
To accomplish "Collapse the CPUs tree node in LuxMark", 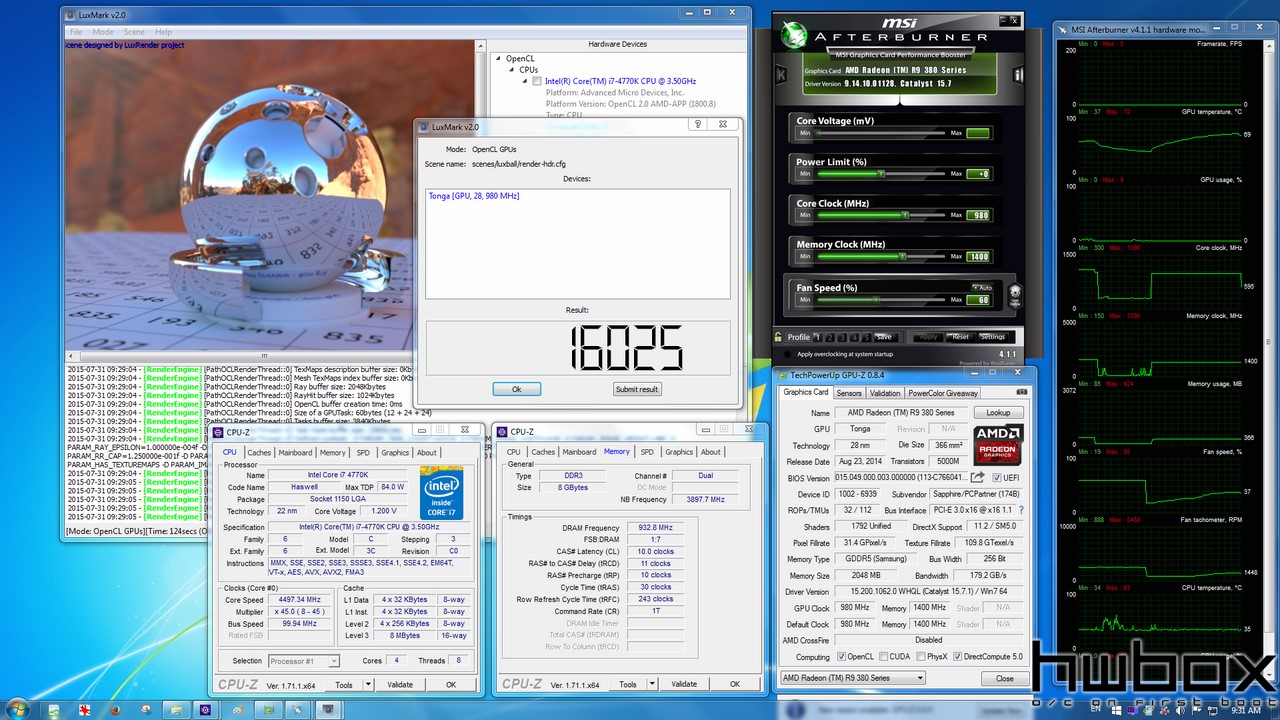I will click(x=510, y=70).
